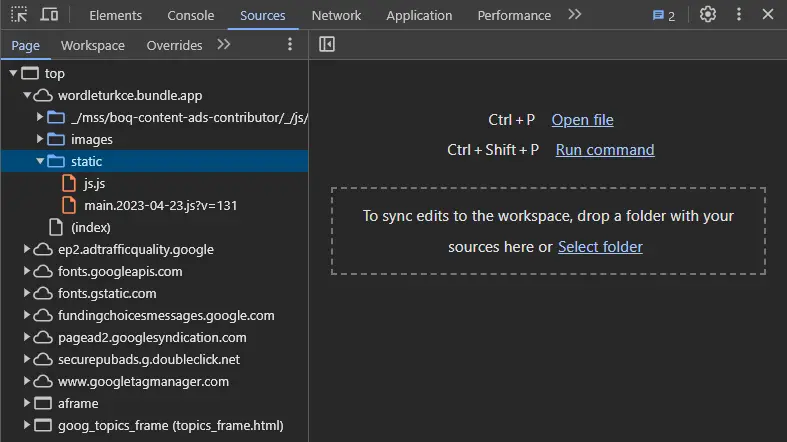Click the wordleturkce.bundle.app cloud icon
Image resolution: width=787 pixels, height=442 pixels.
coord(43,95)
